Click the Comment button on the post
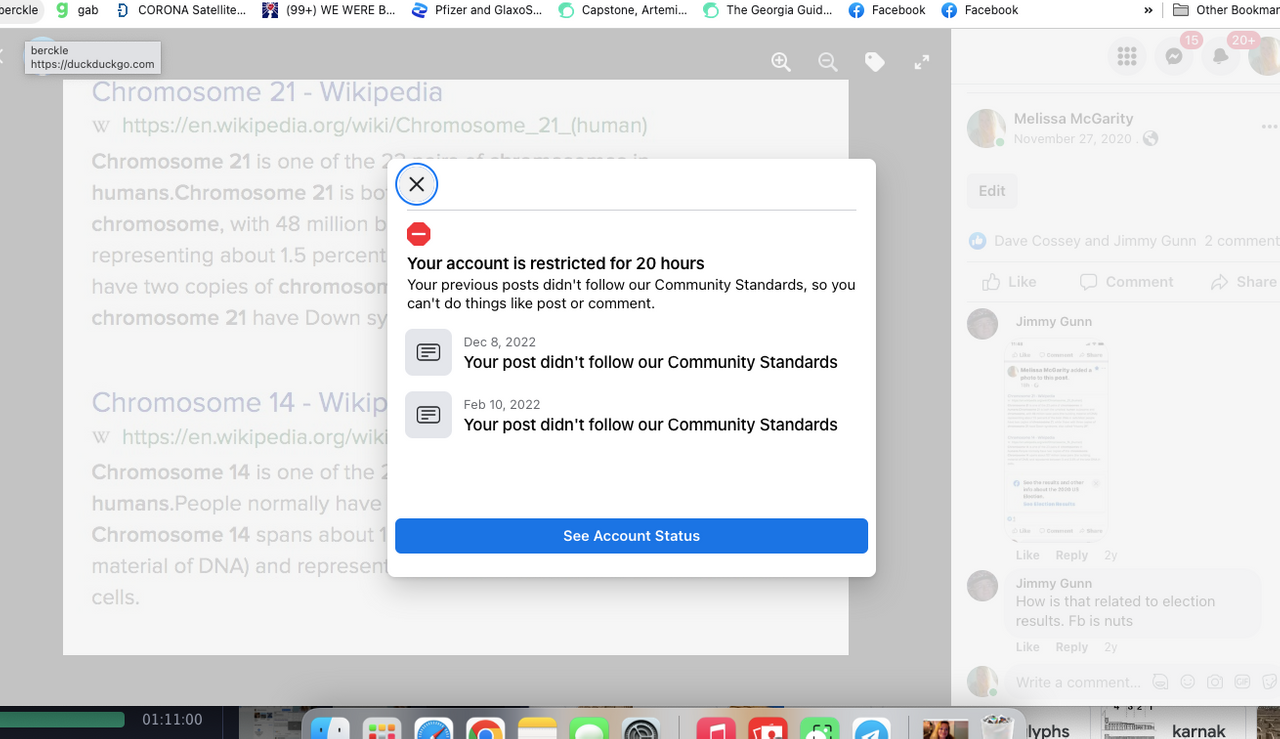1280x739 pixels. coord(1126,282)
